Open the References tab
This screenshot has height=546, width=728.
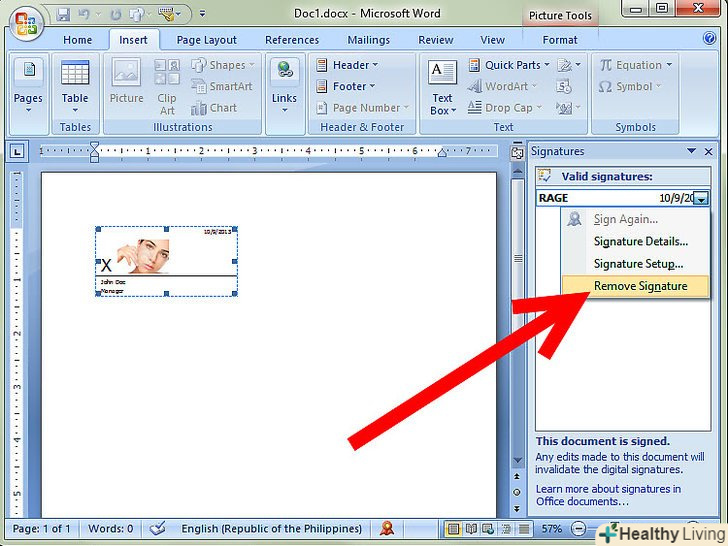pyautogui.click(x=292, y=40)
